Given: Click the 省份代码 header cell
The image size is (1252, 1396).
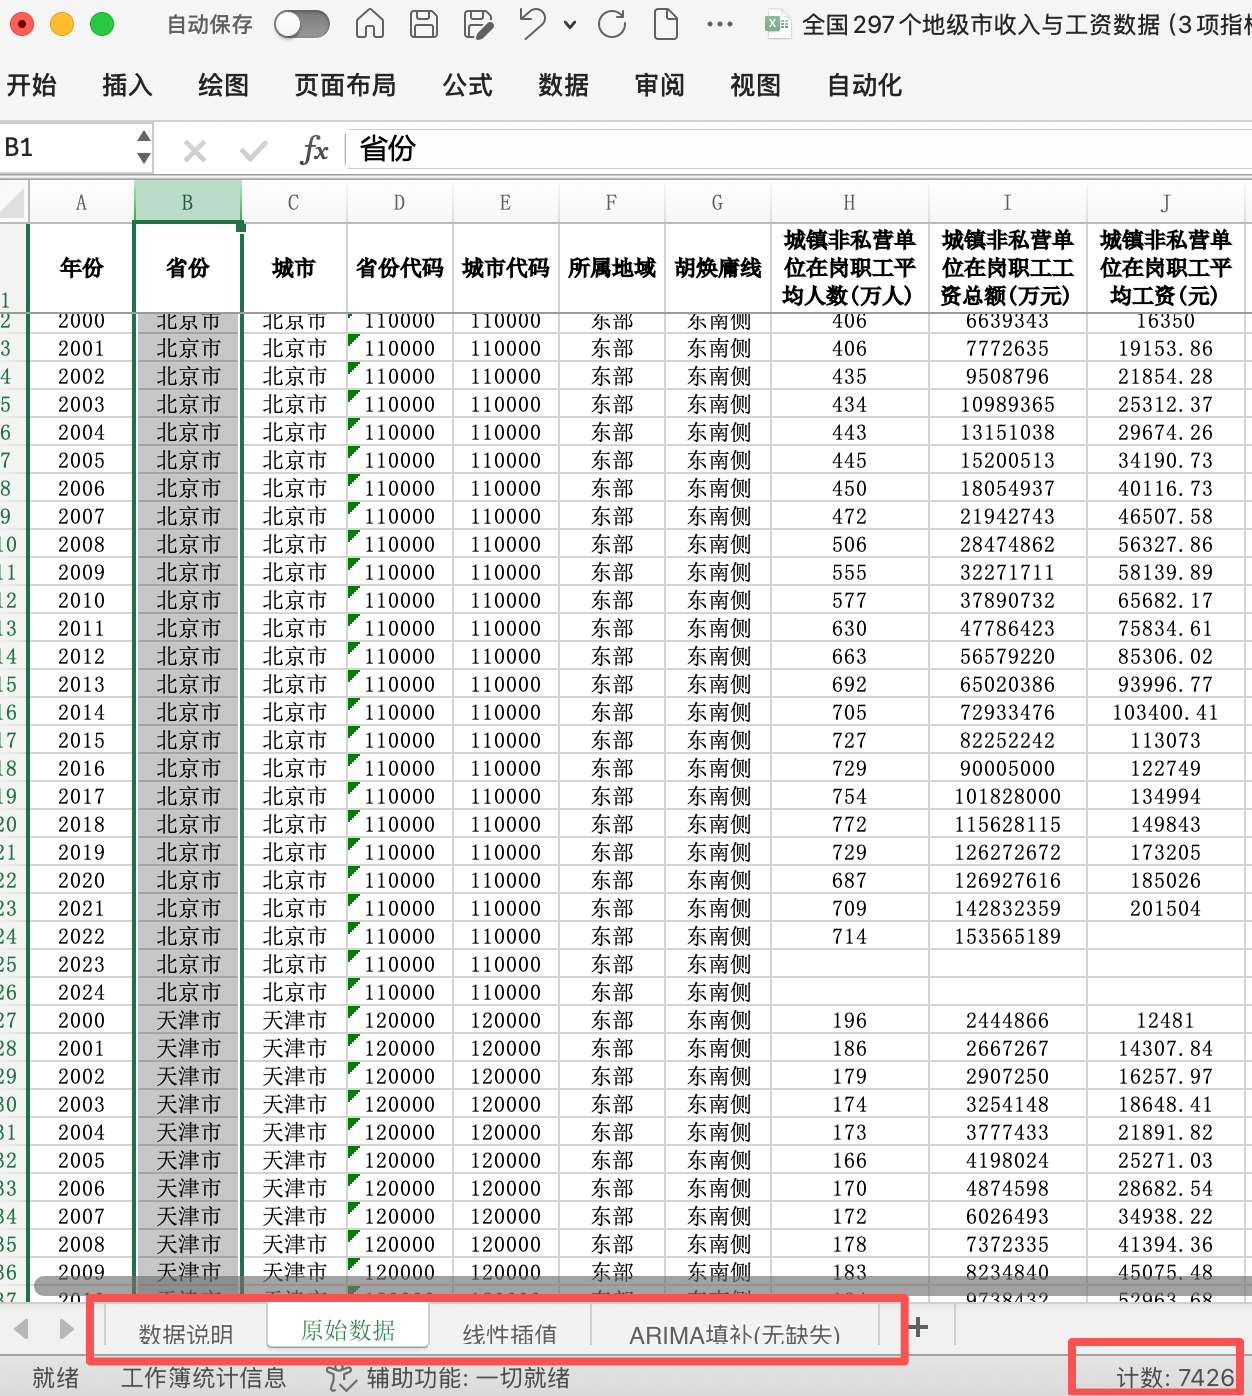Looking at the screenshot, I should 400,268.
